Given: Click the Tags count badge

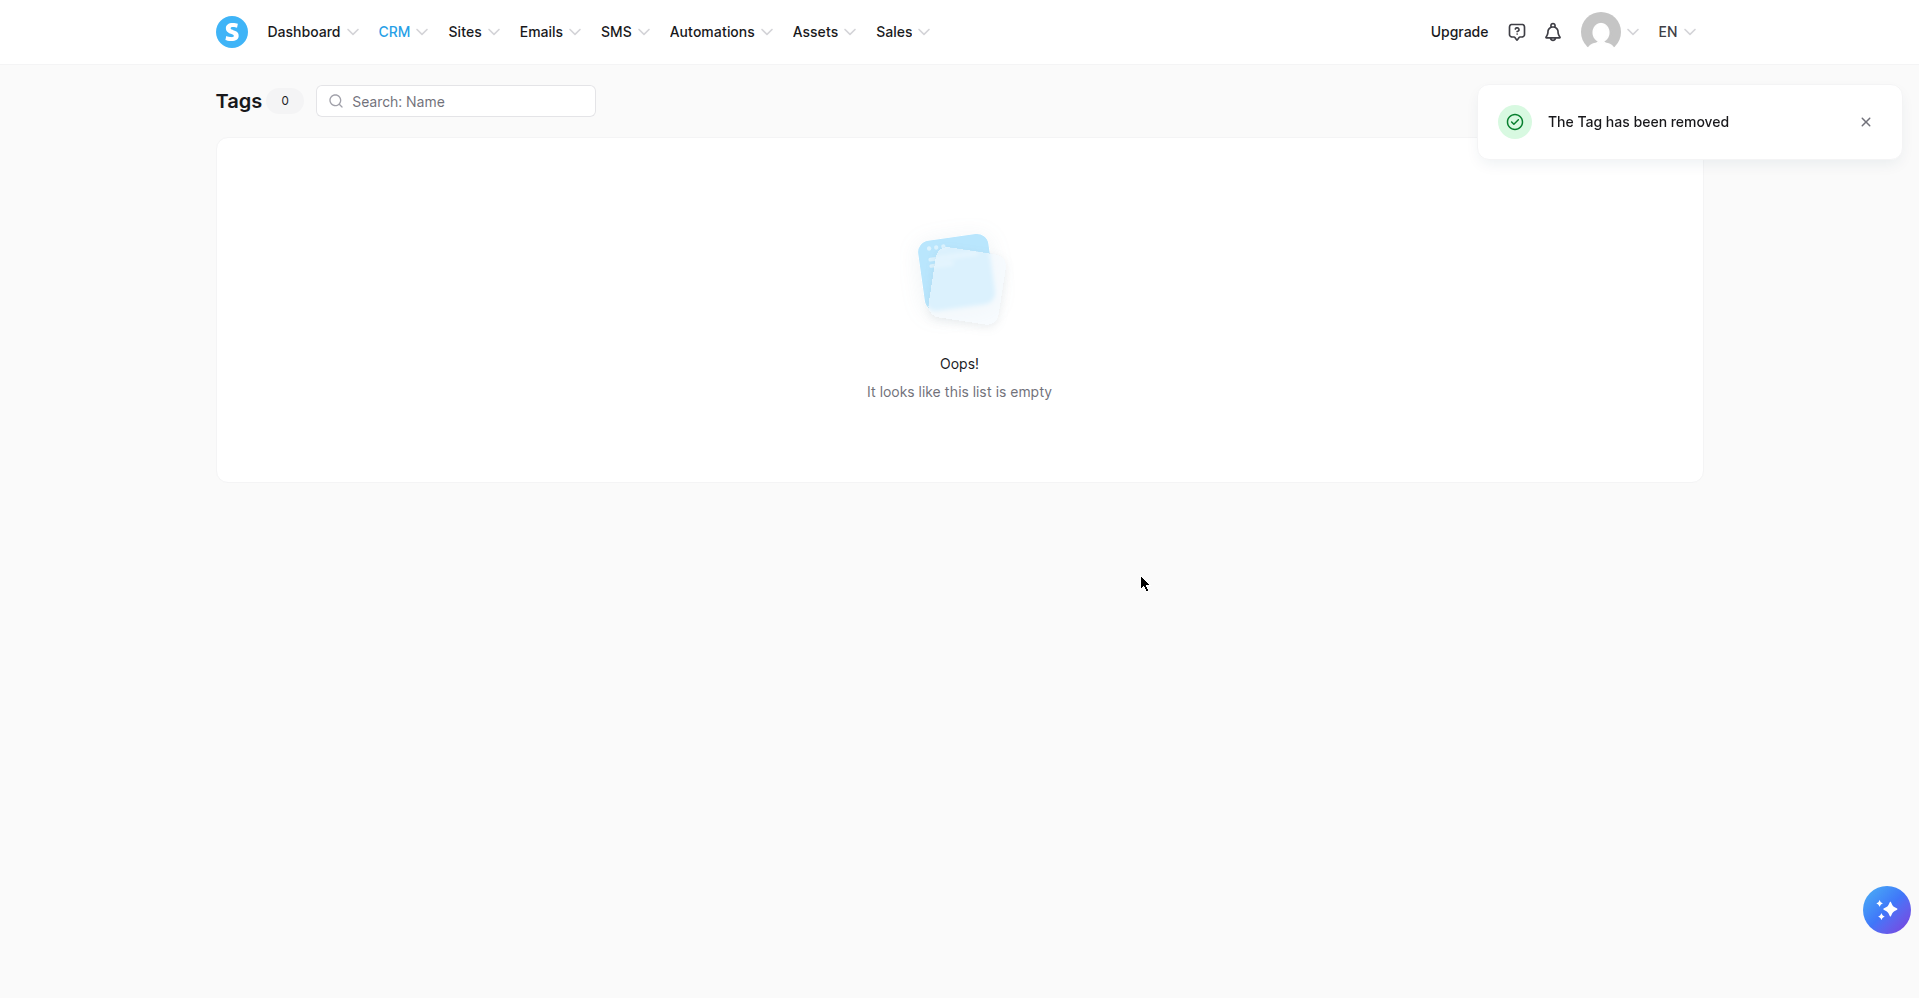Looking at the screenshot, I should coord(285,101).
